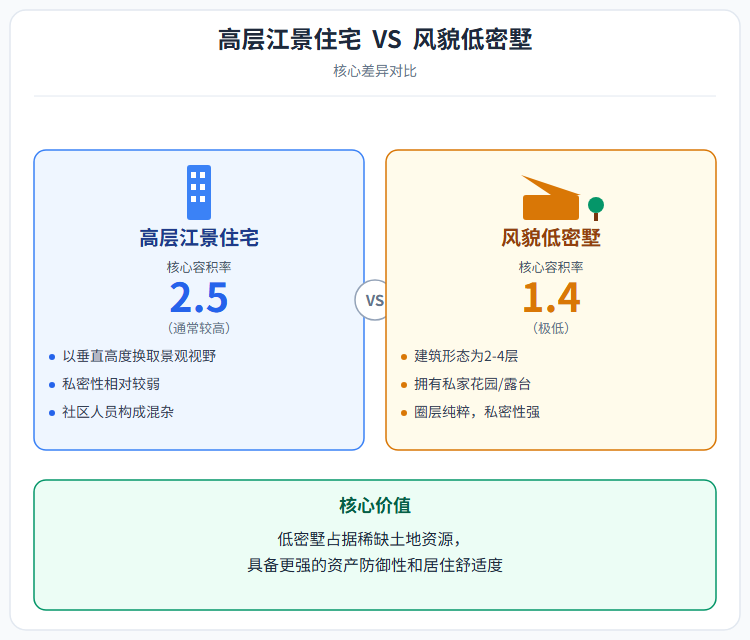Click the 核心容积率 label in blue card
The height and width of the screenshot is (640, 750).
click(x=199, y=267)
